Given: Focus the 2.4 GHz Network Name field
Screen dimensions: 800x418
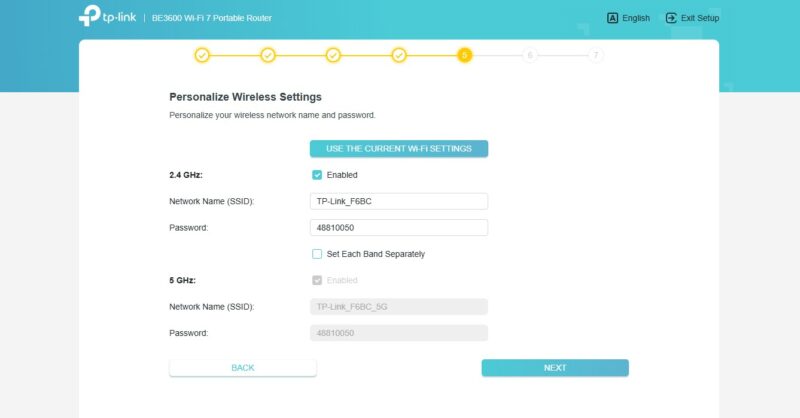Looking at the screenshot, I should (x=399, y=201).
